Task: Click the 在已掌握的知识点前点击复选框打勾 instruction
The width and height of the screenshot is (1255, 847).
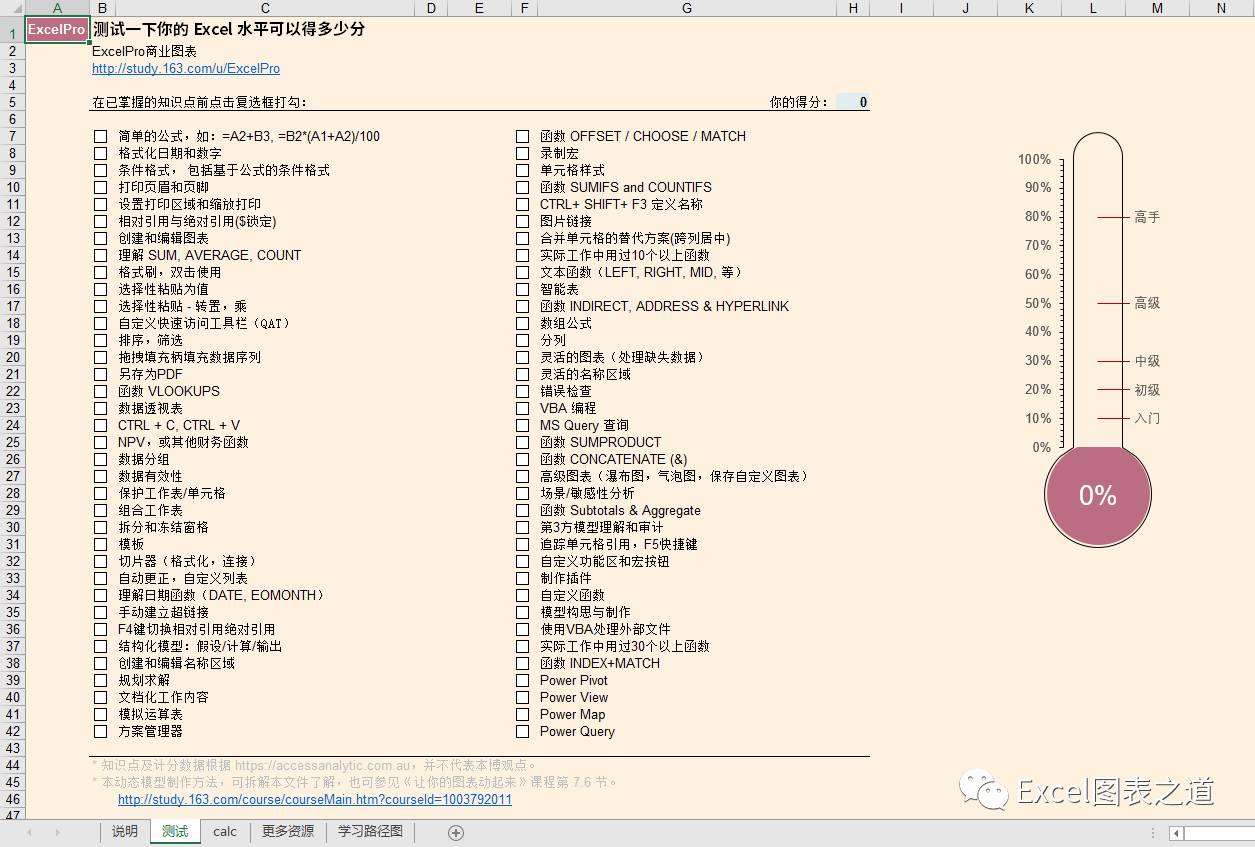Action: [199, 102]
